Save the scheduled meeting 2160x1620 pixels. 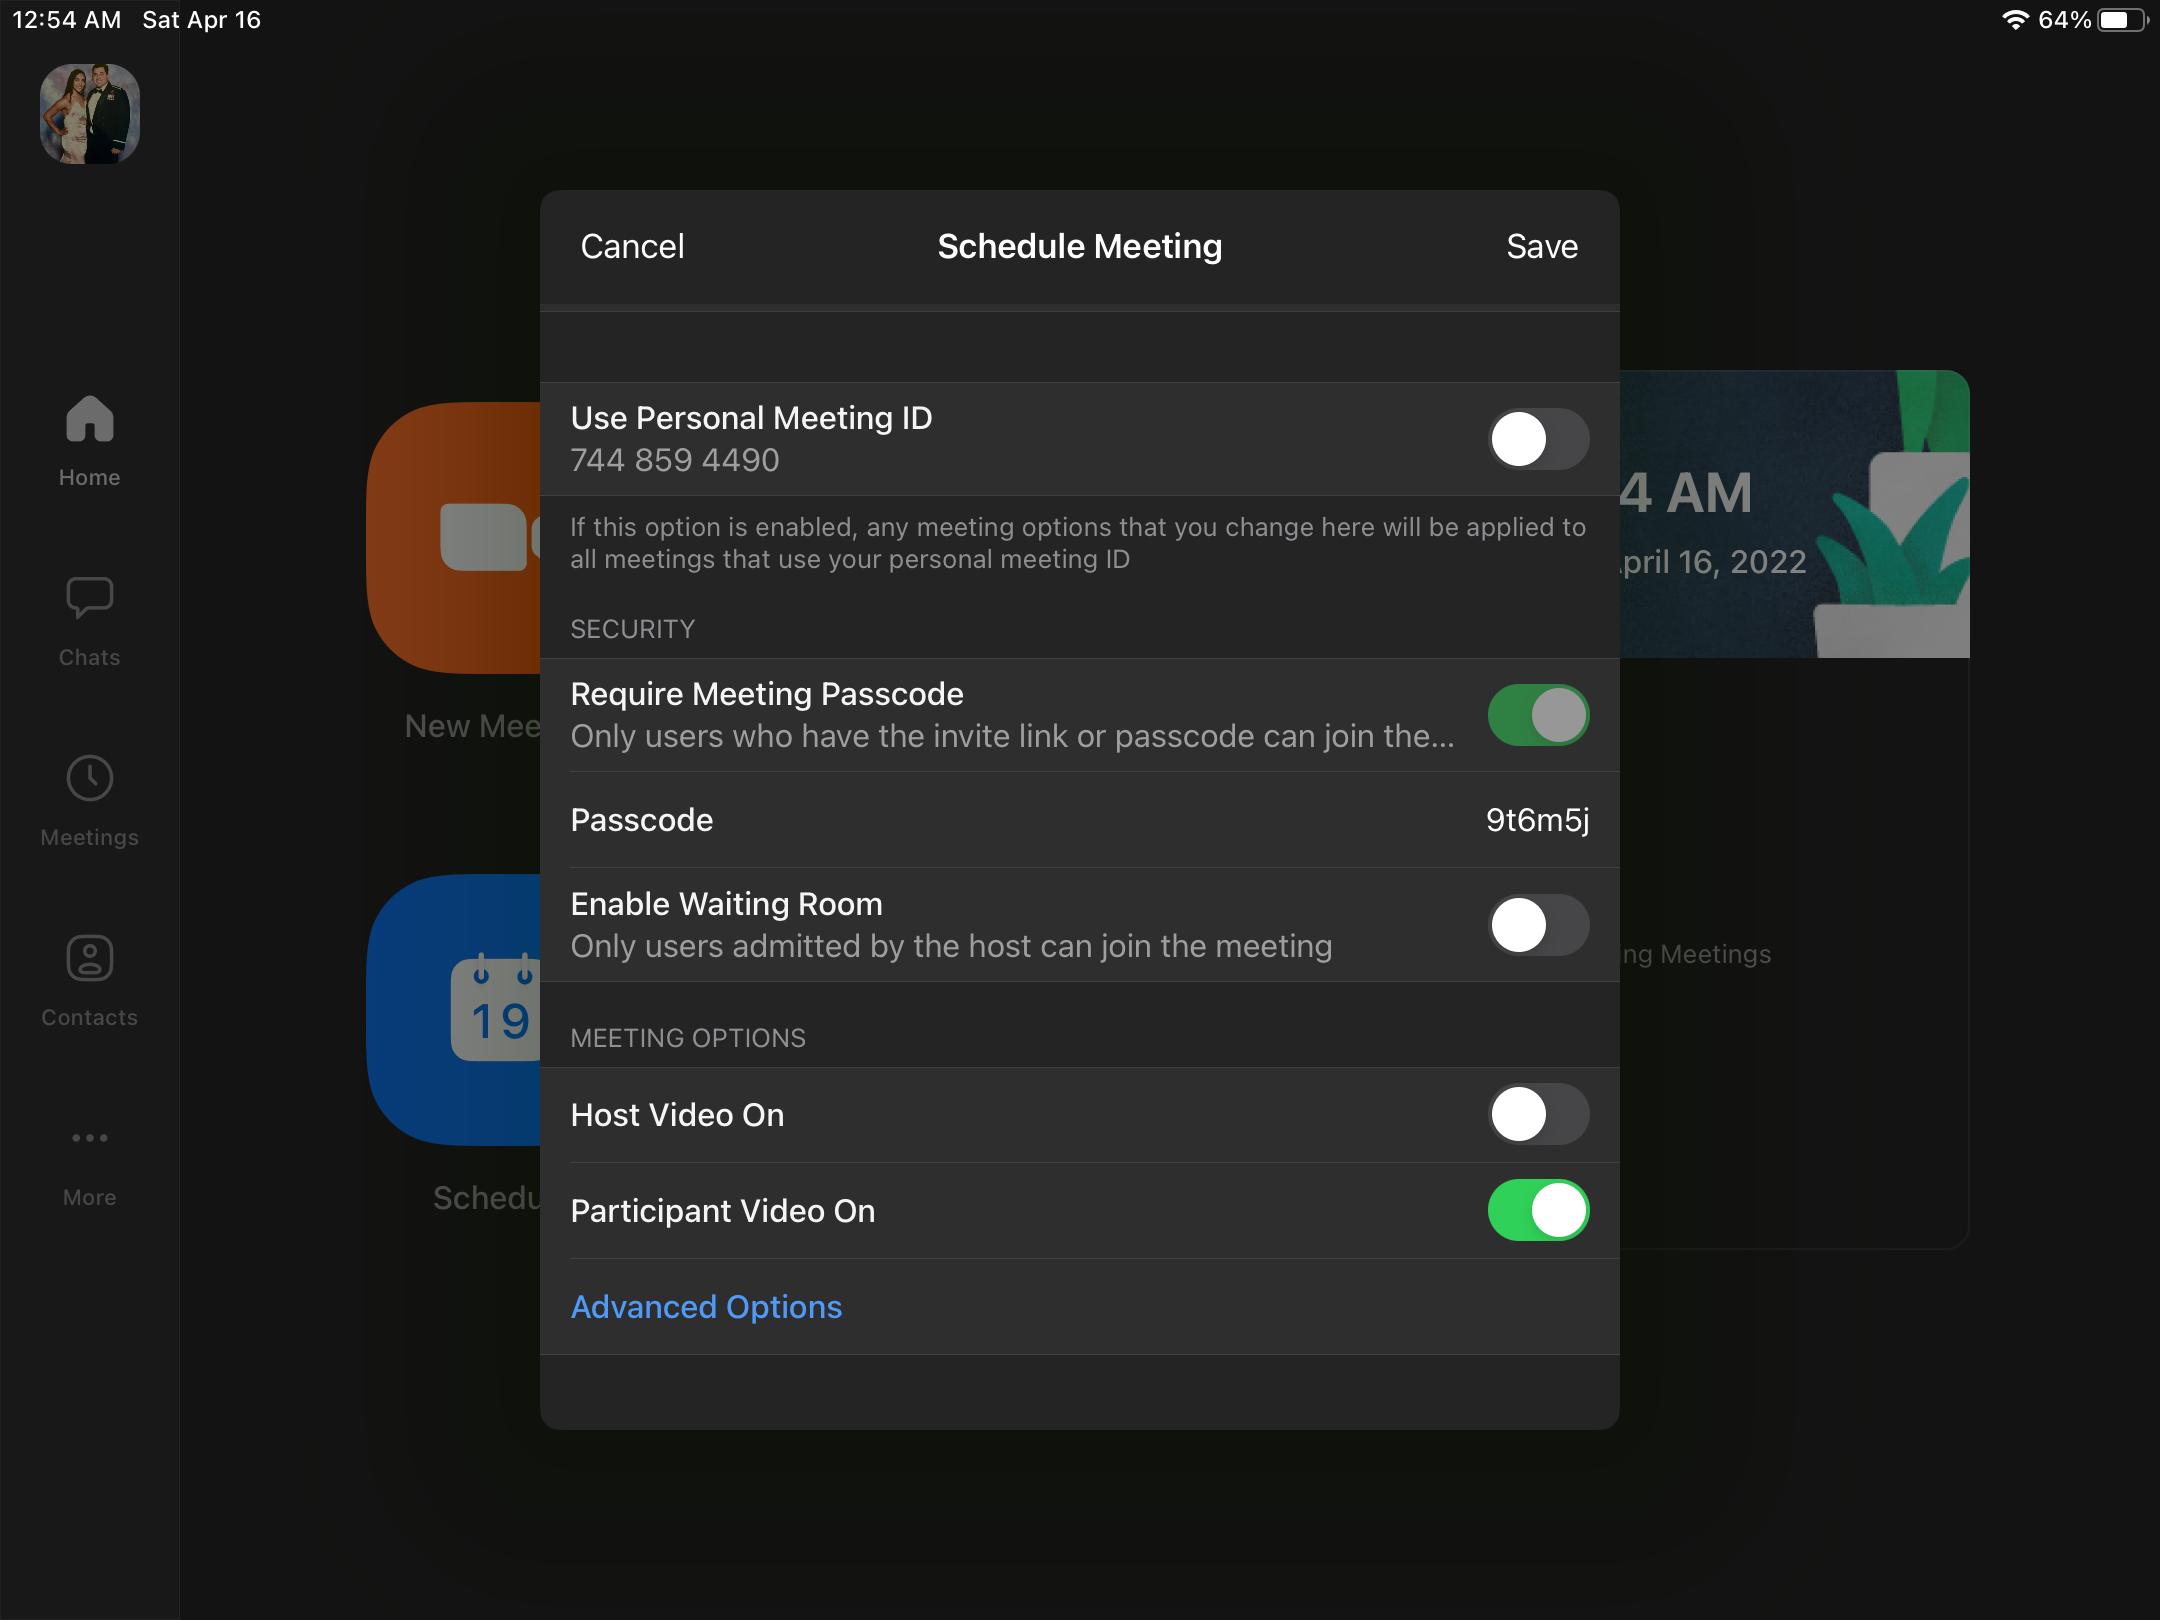1541,246
